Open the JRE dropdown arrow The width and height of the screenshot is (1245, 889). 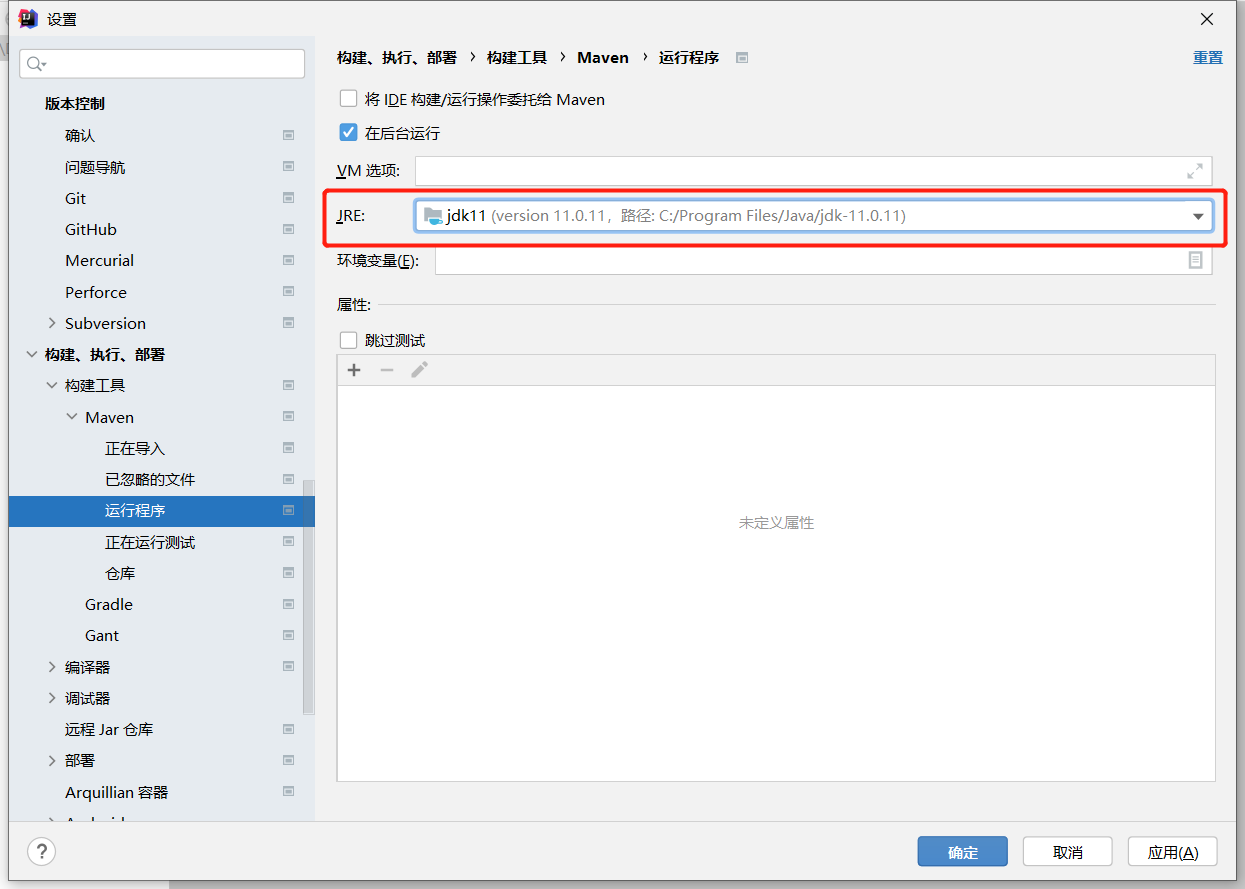pos(1198,216)
